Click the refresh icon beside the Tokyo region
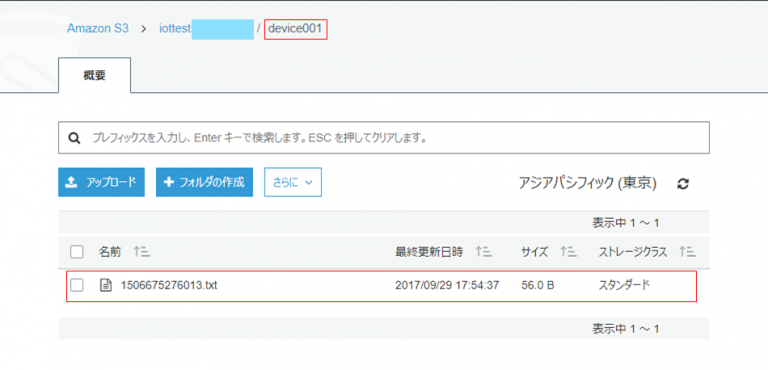This screenshot has width=768, height=370. click(x=683, y=184)
